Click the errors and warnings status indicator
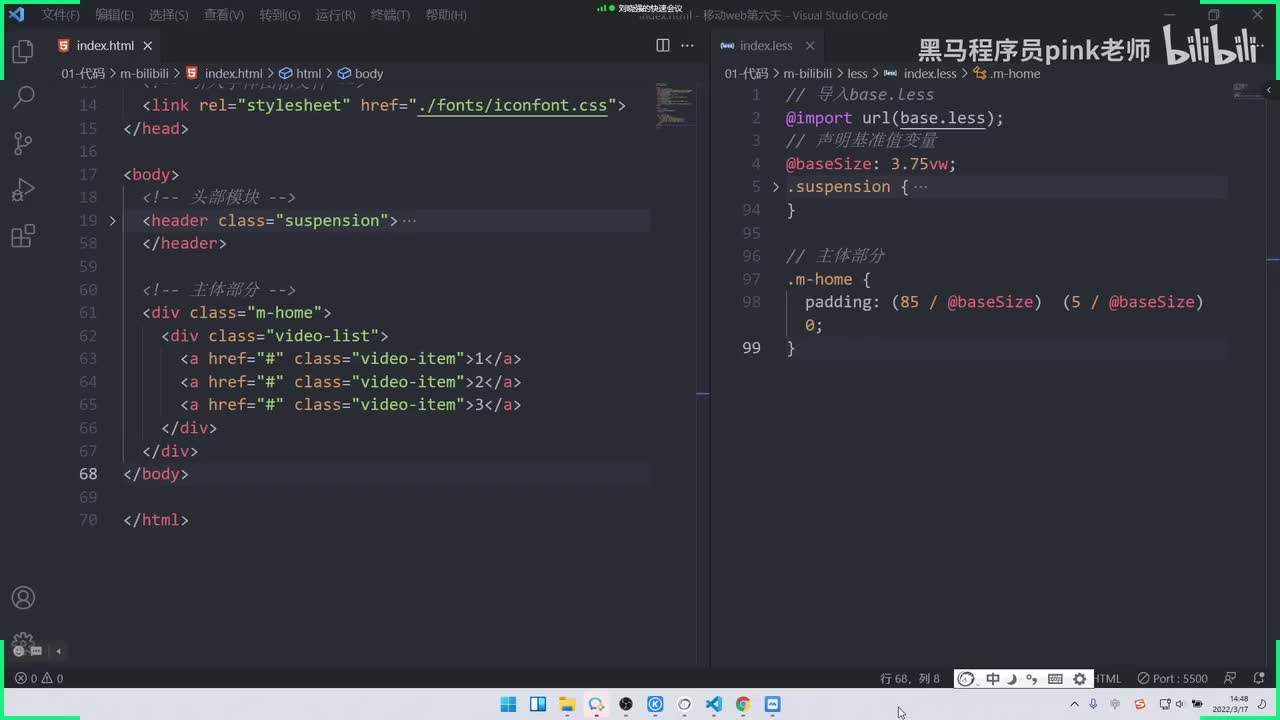Image resolution: width=1280 pixels, height=720 pixels. tap(39, 678)
